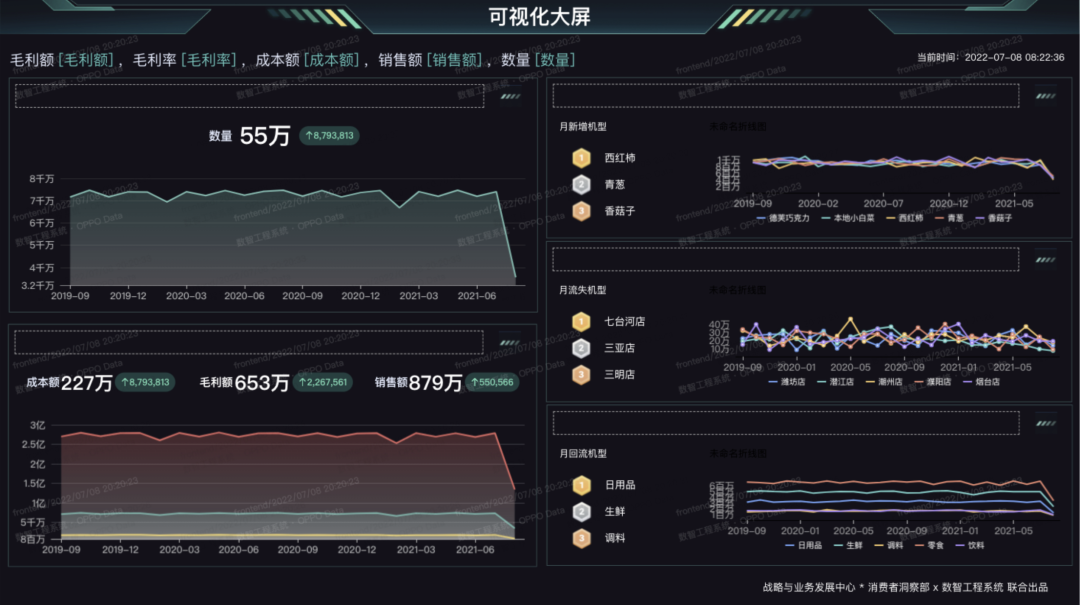
Task: Click the current time 2022-07-08 08:22:36
Action: tap(1015, 57)
